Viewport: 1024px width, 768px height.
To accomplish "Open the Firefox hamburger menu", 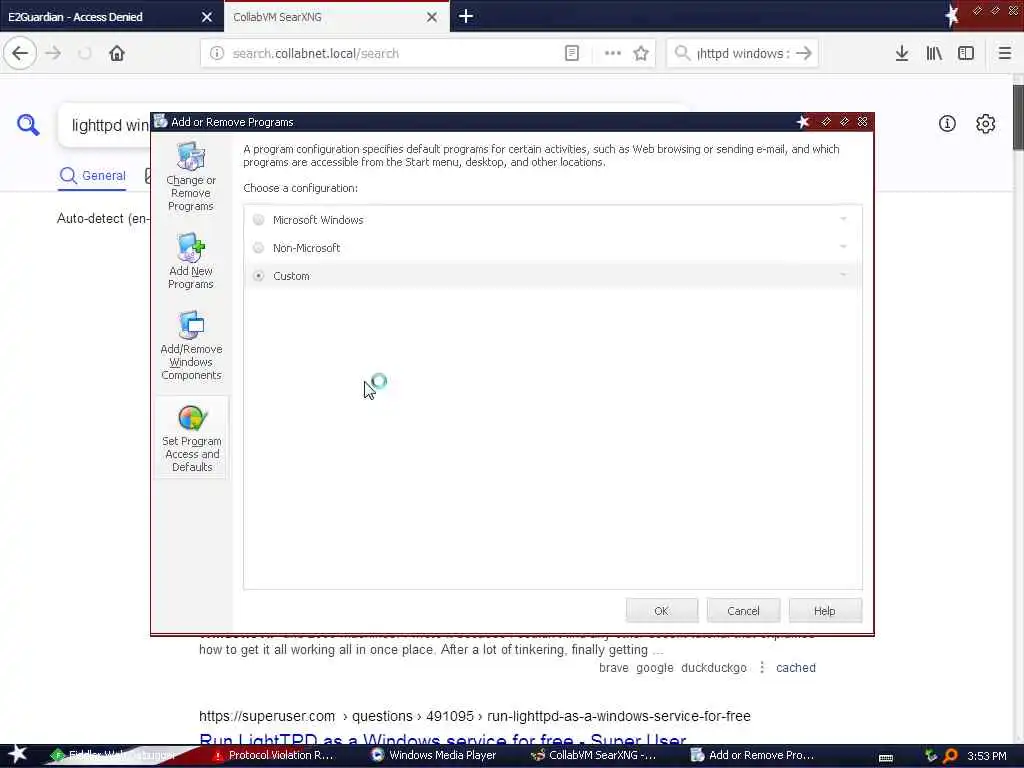I will pyautogui.click(x=1004, y=54).
